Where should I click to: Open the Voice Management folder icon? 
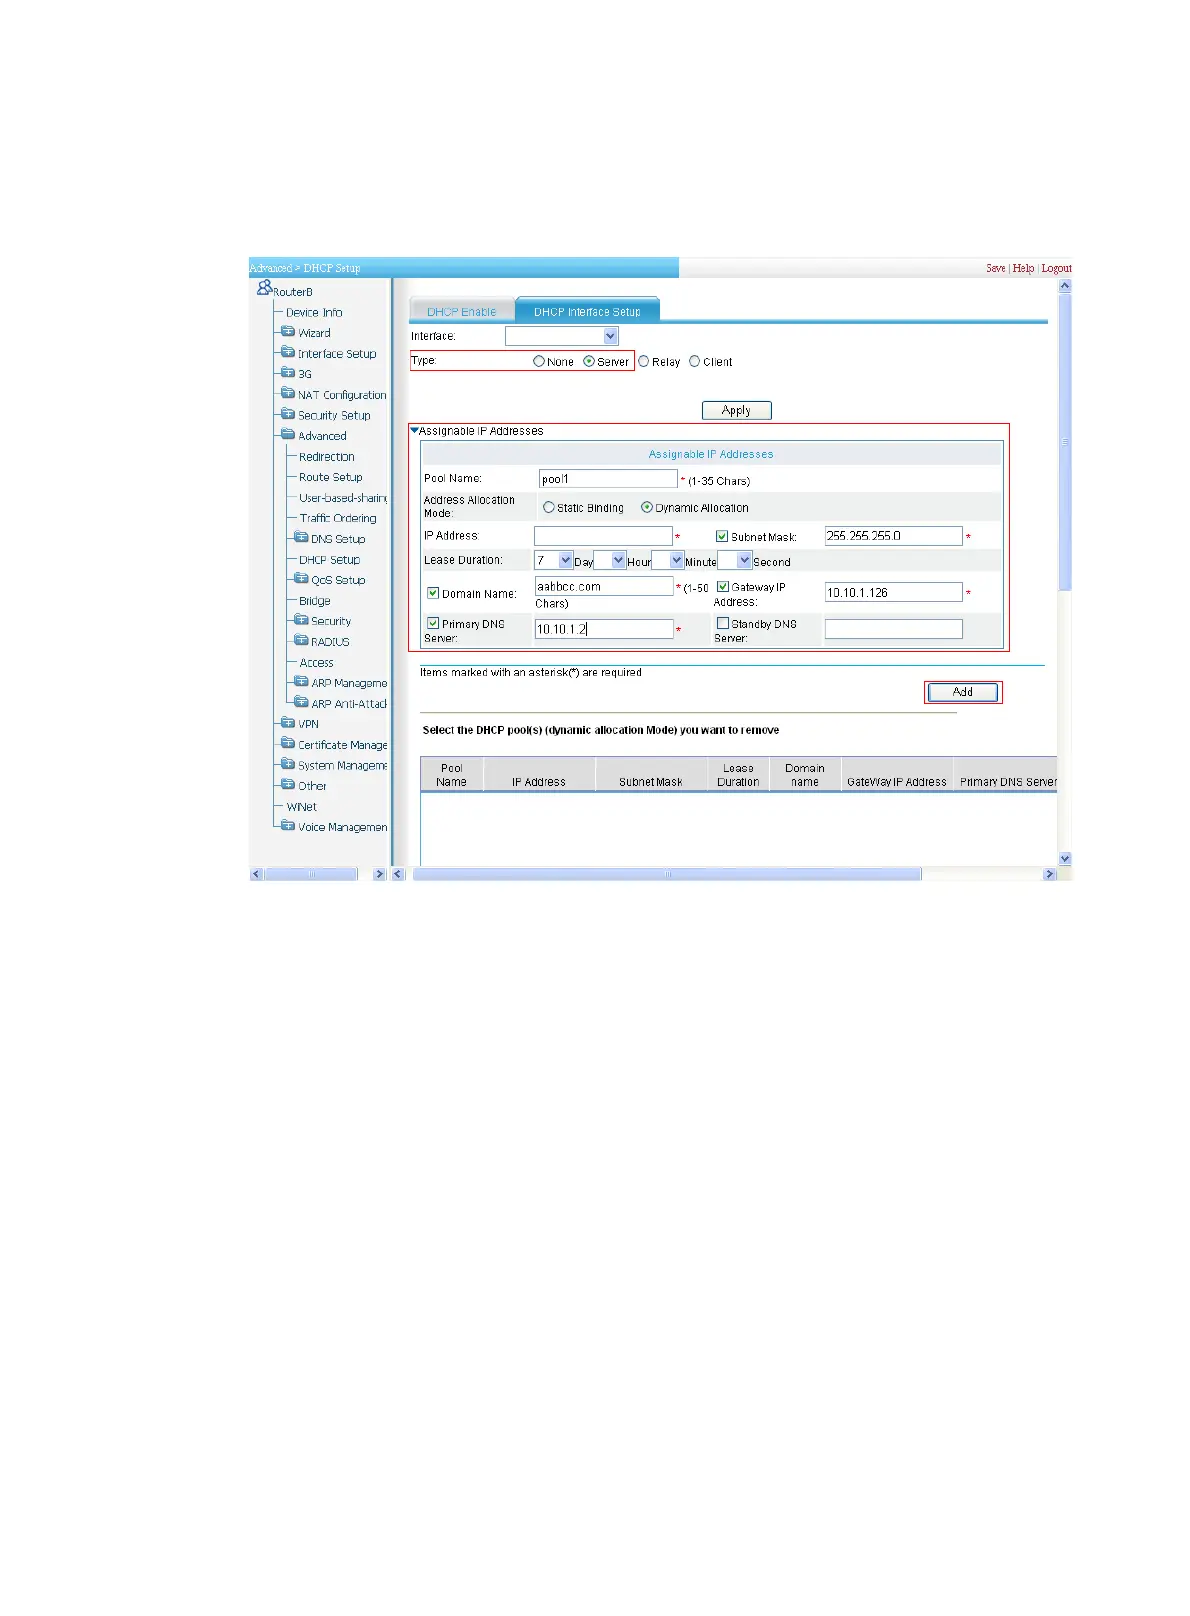[288, 826]
